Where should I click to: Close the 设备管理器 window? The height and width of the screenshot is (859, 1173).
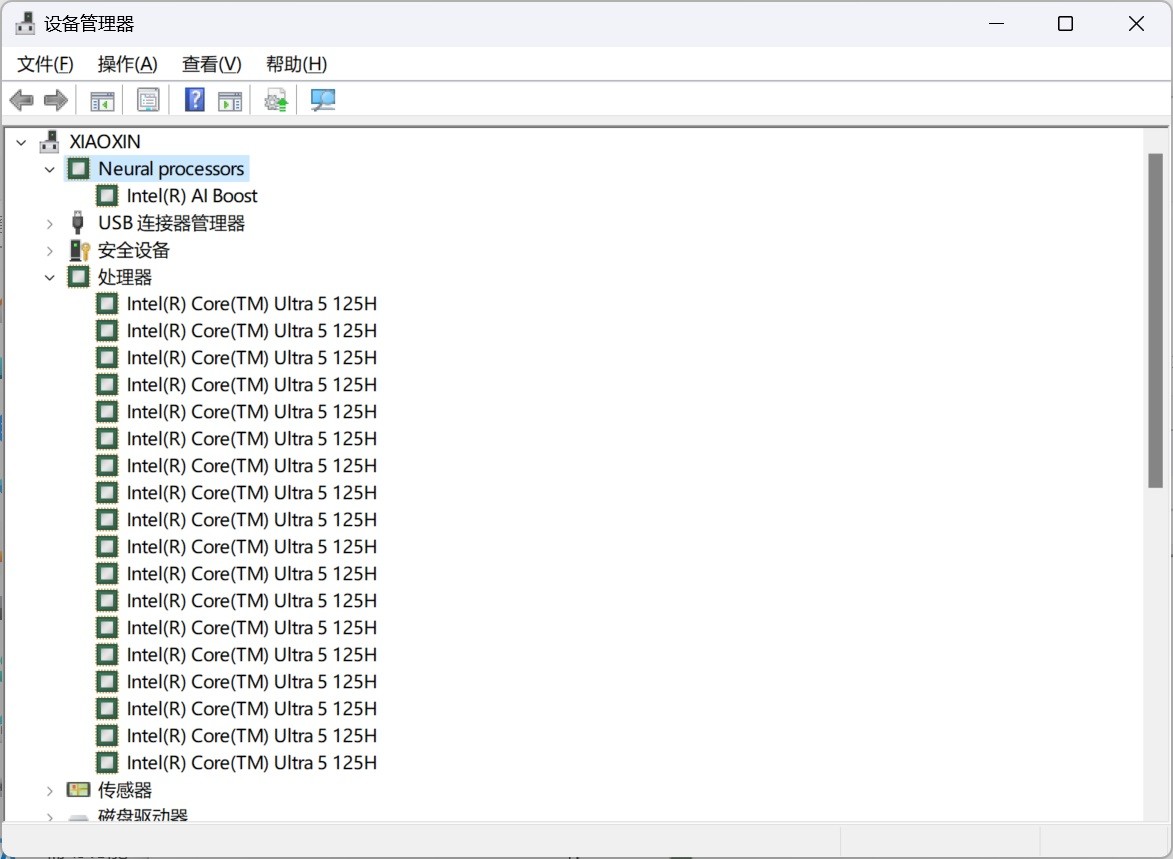coord(1136,24)
